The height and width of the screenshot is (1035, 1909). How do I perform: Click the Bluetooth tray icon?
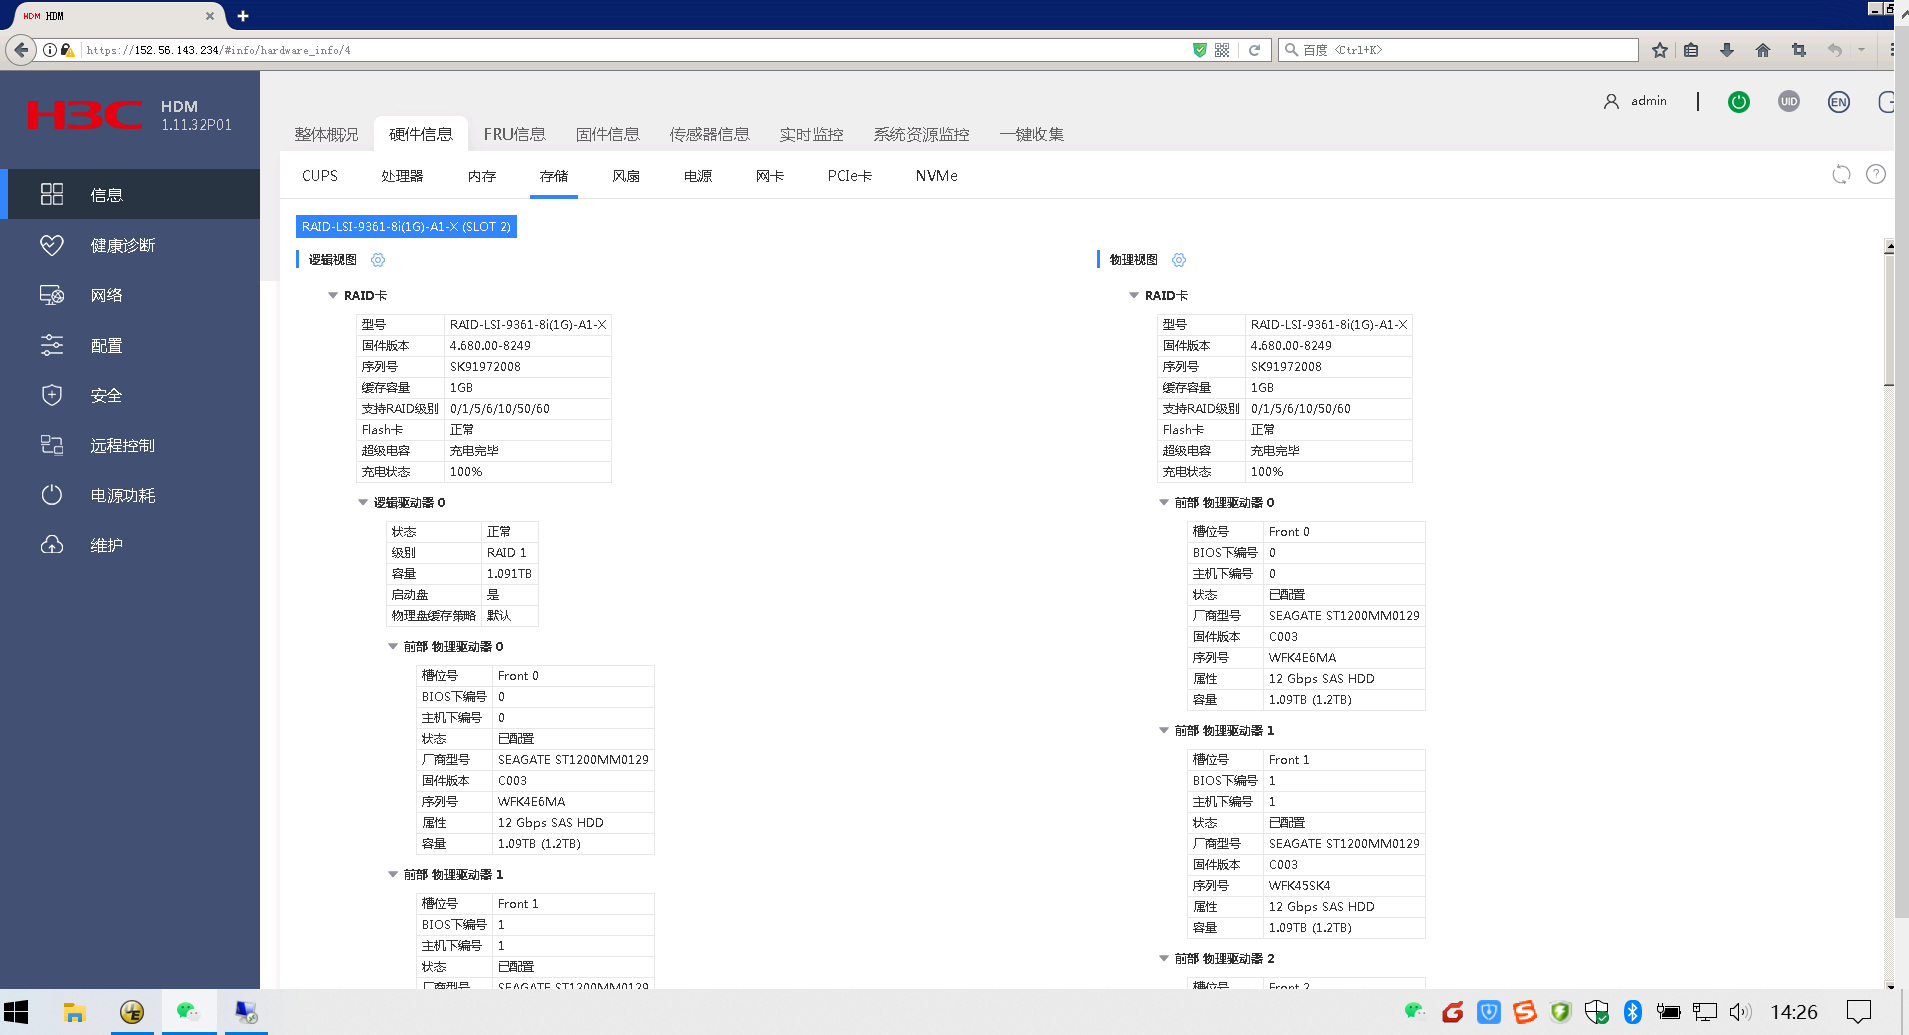point(1633,1012)
